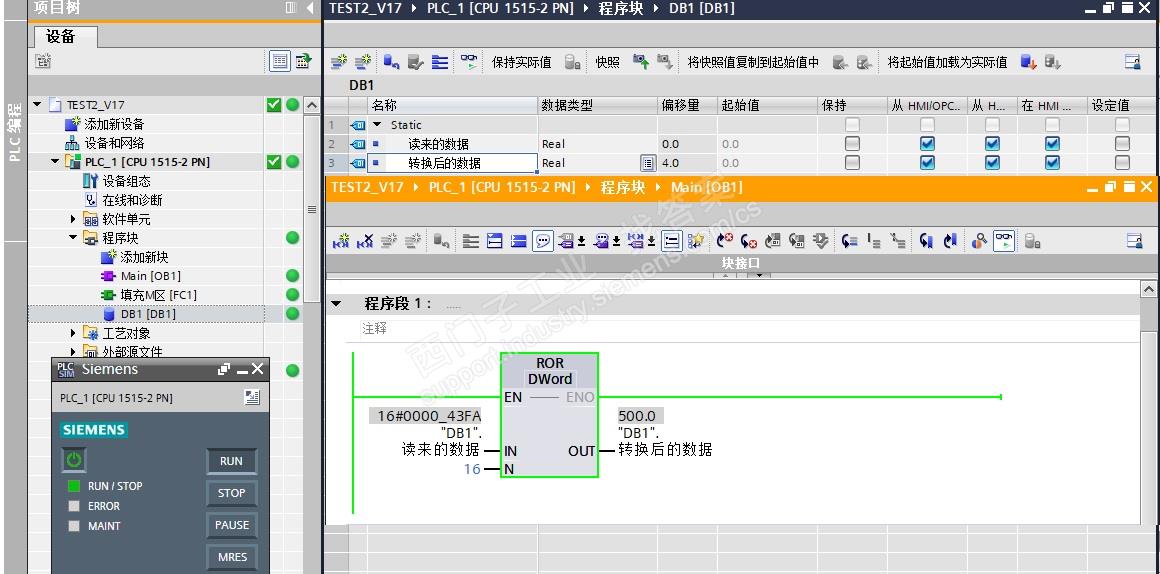Click 保持实际值 button in DB1 toolbar
The width and height of the screenshot is (1160, 574).
pyautogui.click(x=522, y=63)
